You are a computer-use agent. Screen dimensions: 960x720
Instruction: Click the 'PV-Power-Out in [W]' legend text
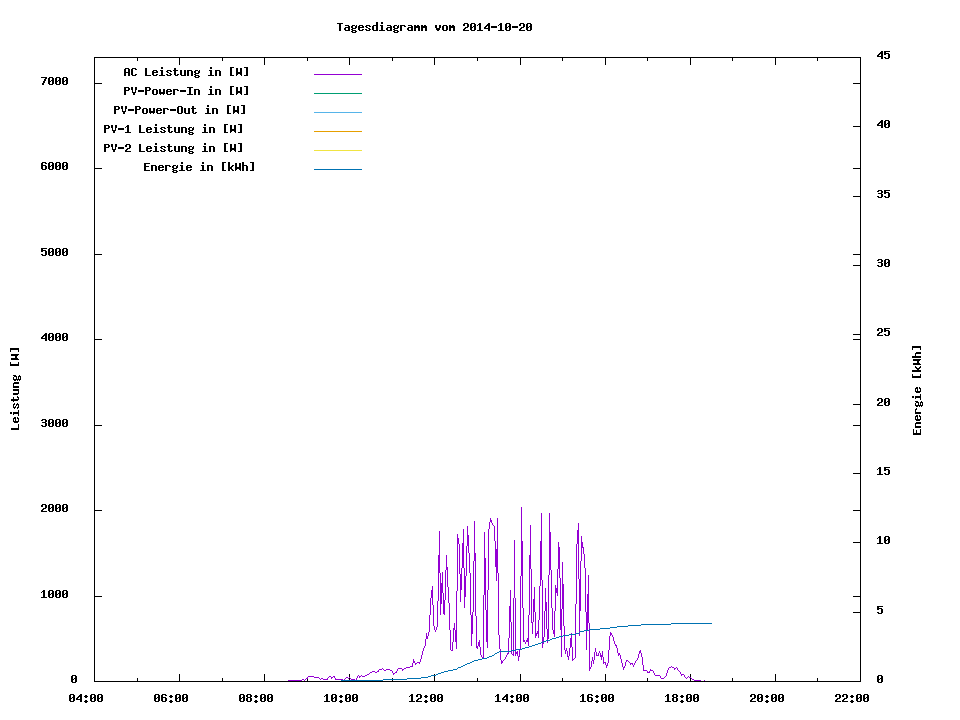point(180,110)
